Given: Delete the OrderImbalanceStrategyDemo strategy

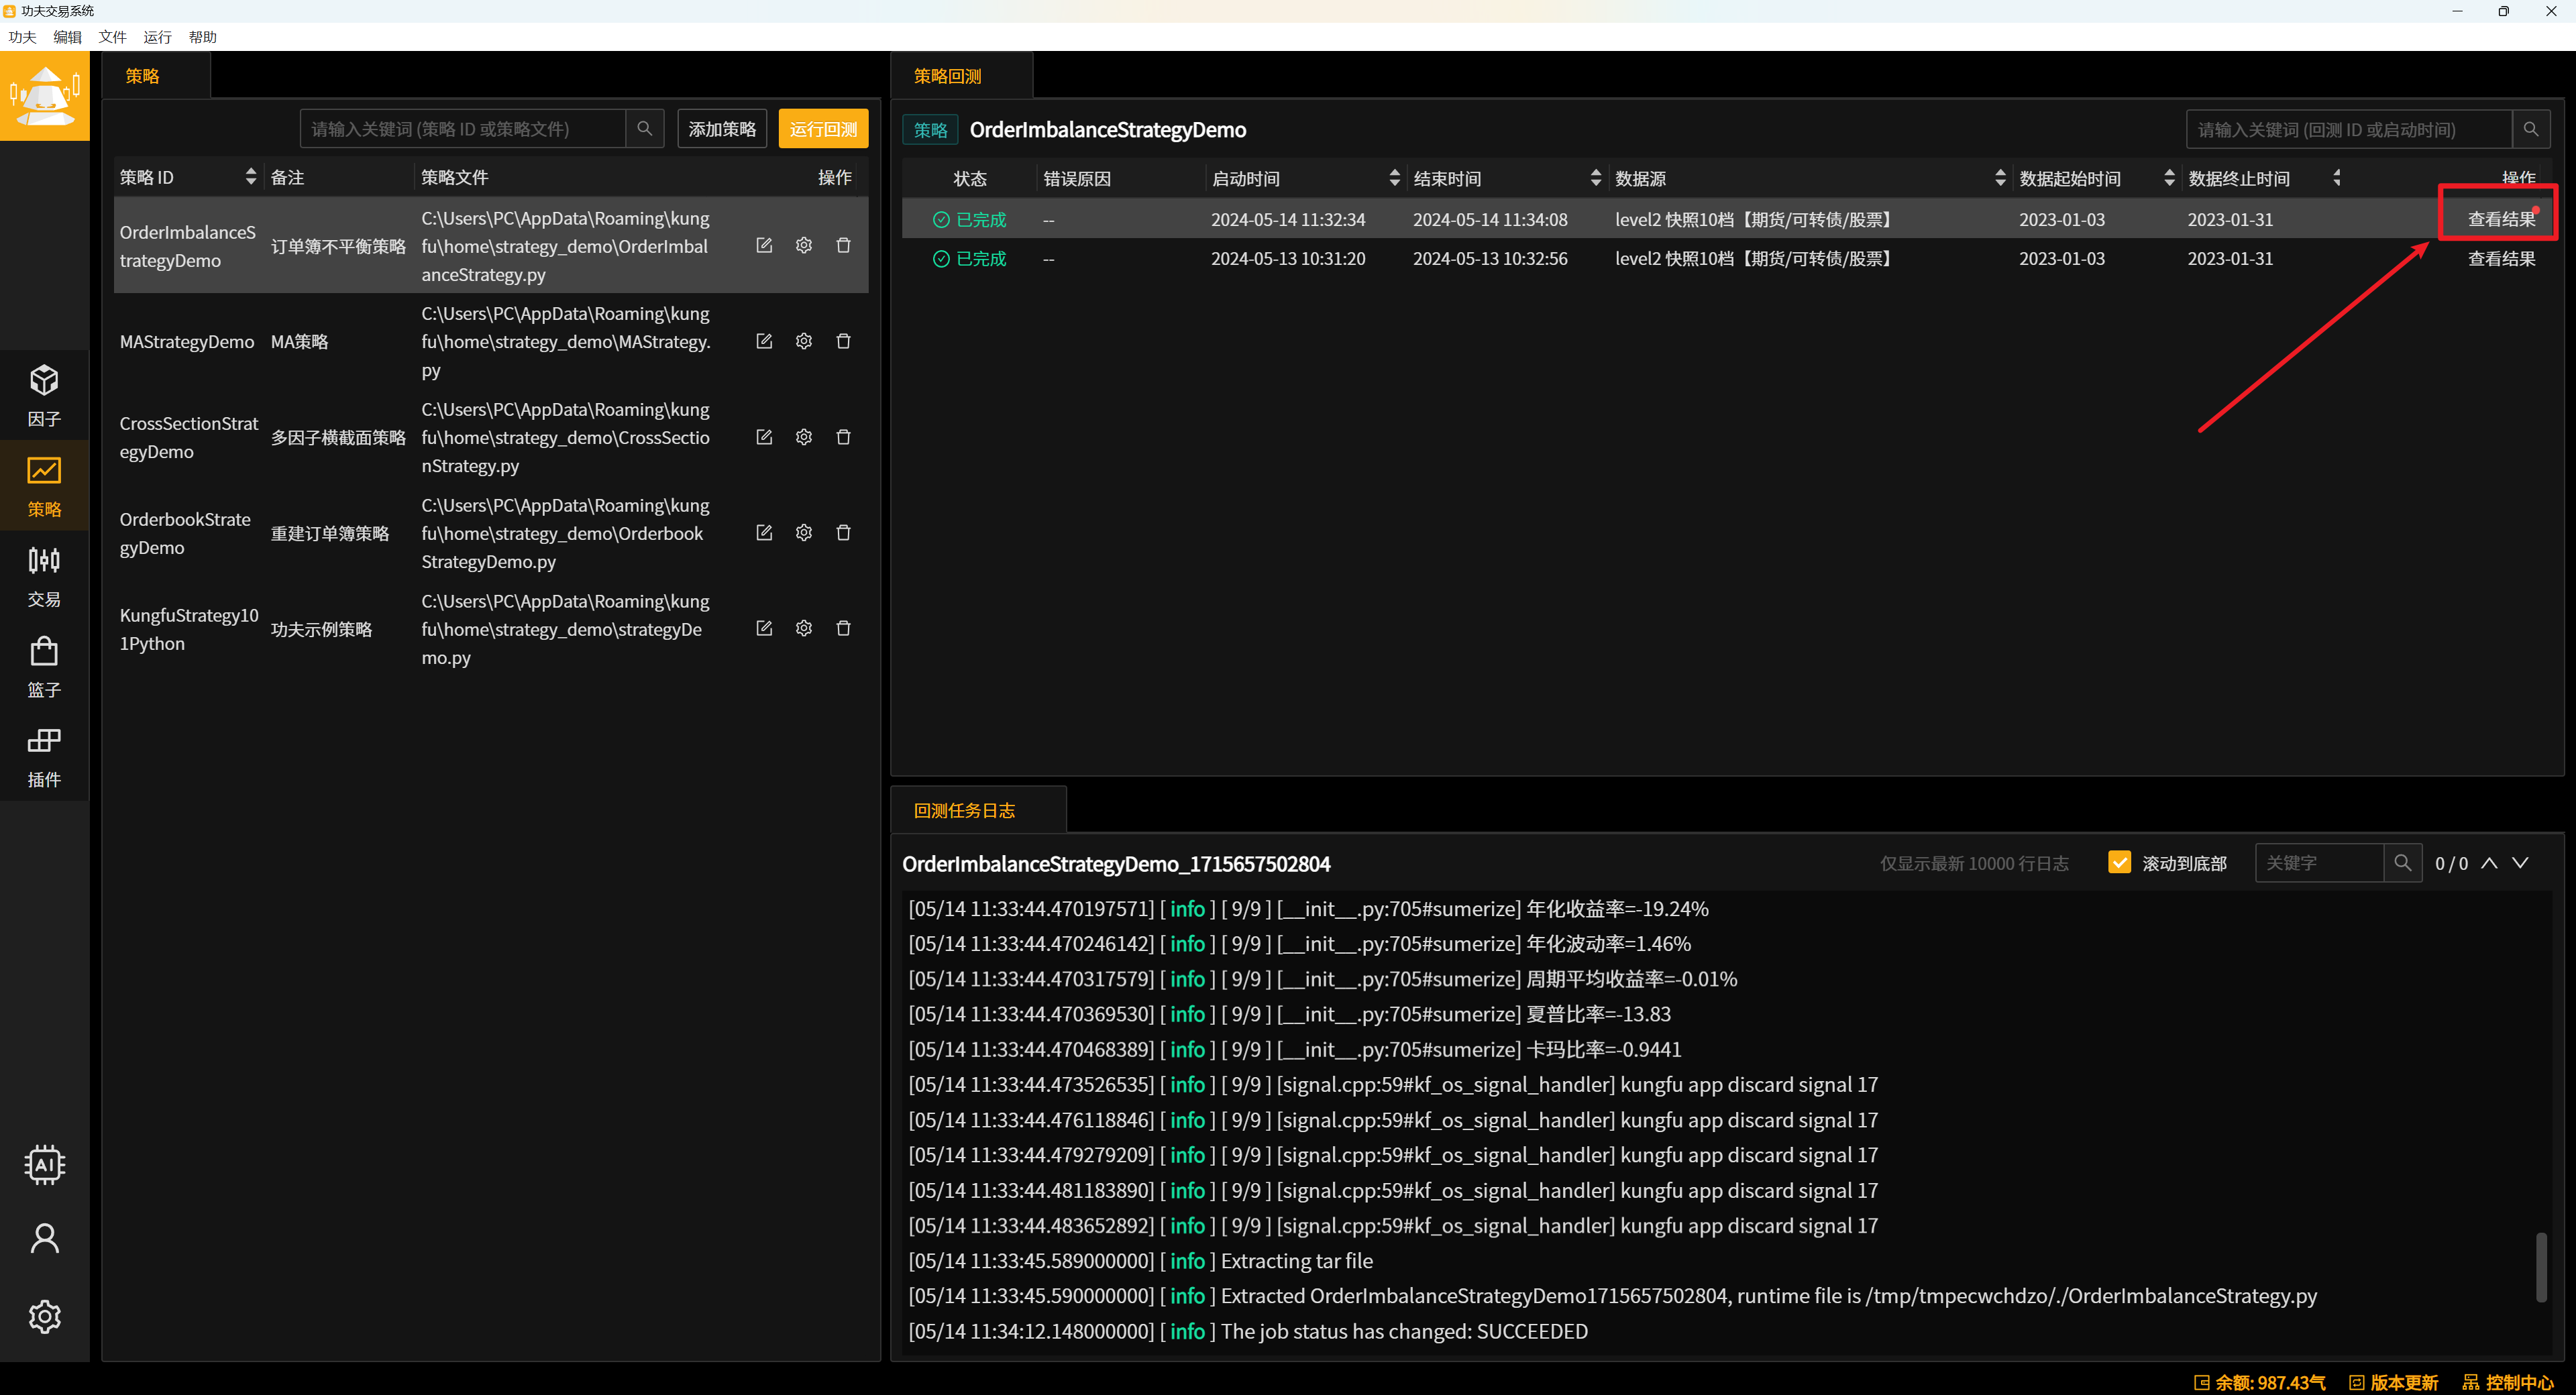Looking at the screenshot, I should coord(843,245).
